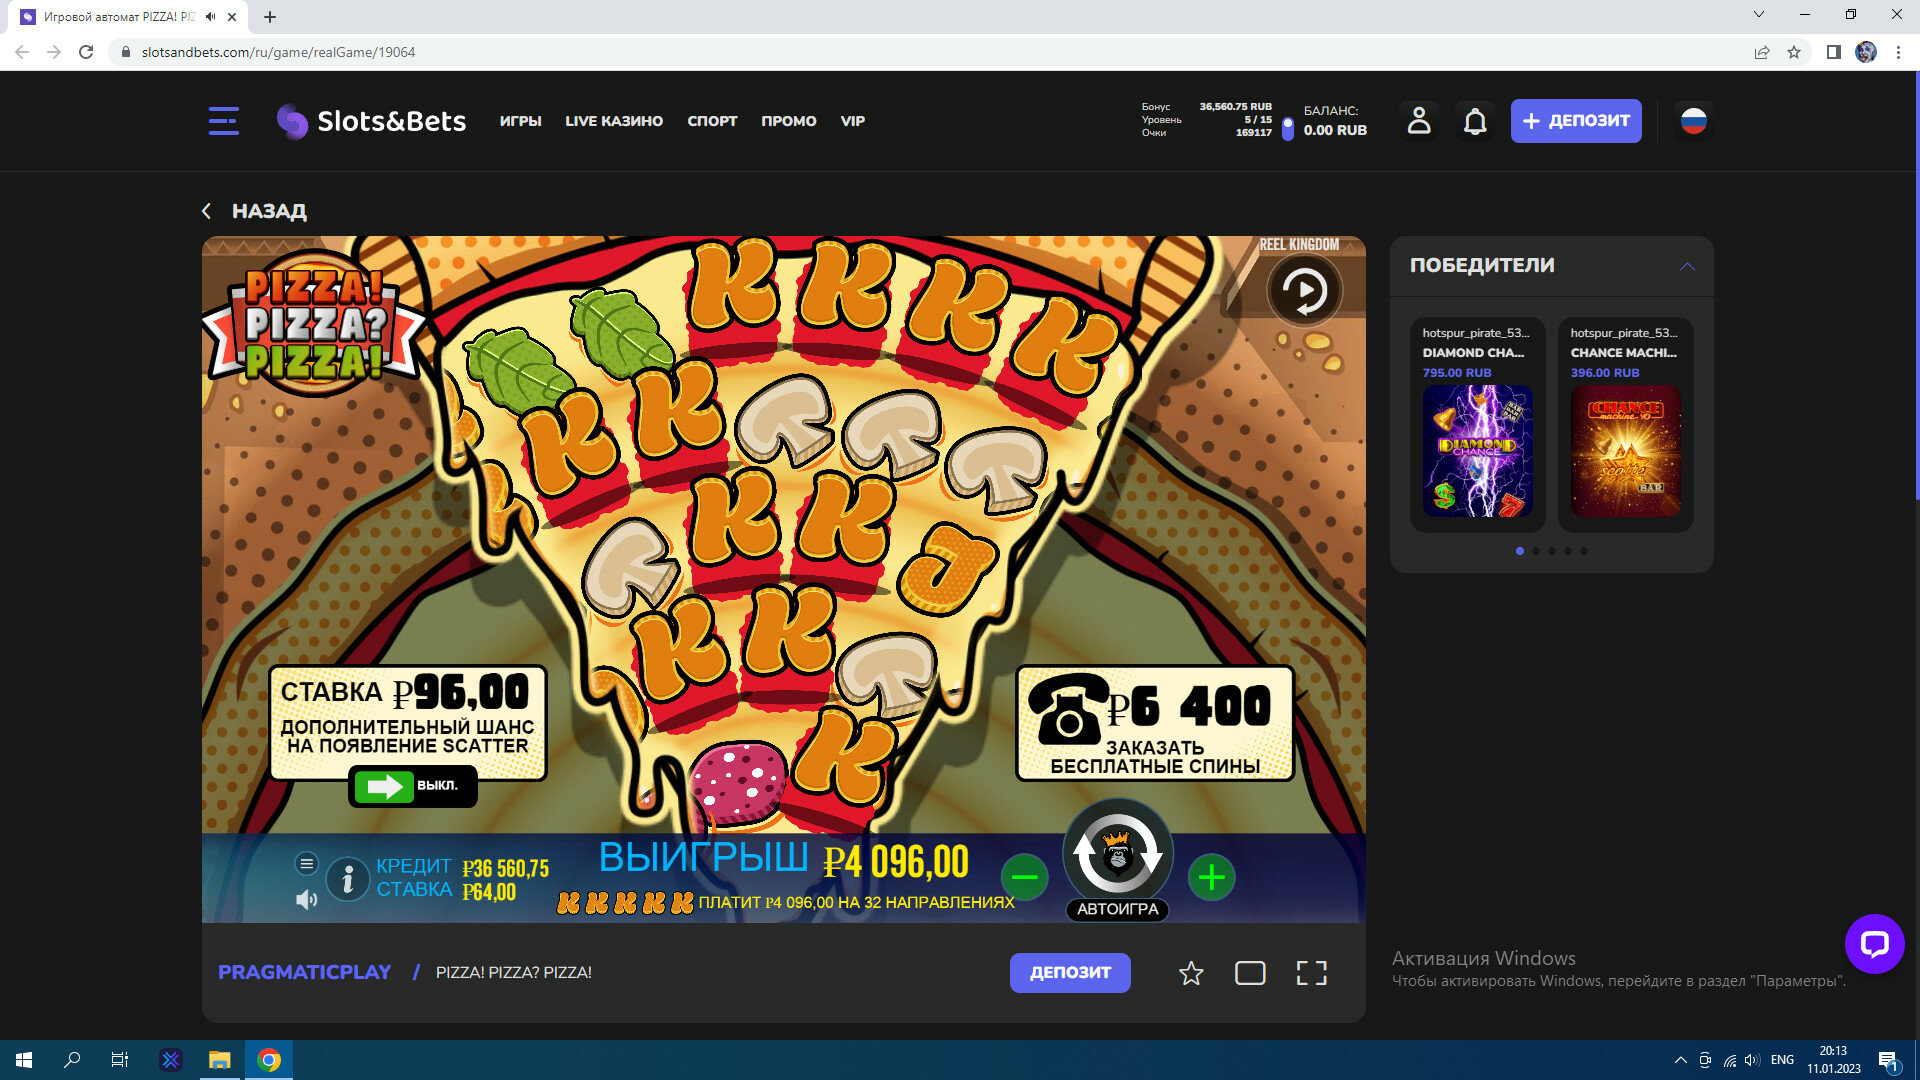The height and width of the screenshot is (1080, 1920).
Task: Open Diamond Chance winner thumbnail
Action: tap(1477, 451)
